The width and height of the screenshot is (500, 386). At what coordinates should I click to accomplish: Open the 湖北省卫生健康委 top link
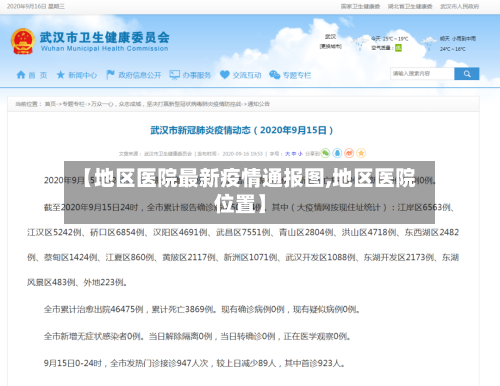point(410,6)
